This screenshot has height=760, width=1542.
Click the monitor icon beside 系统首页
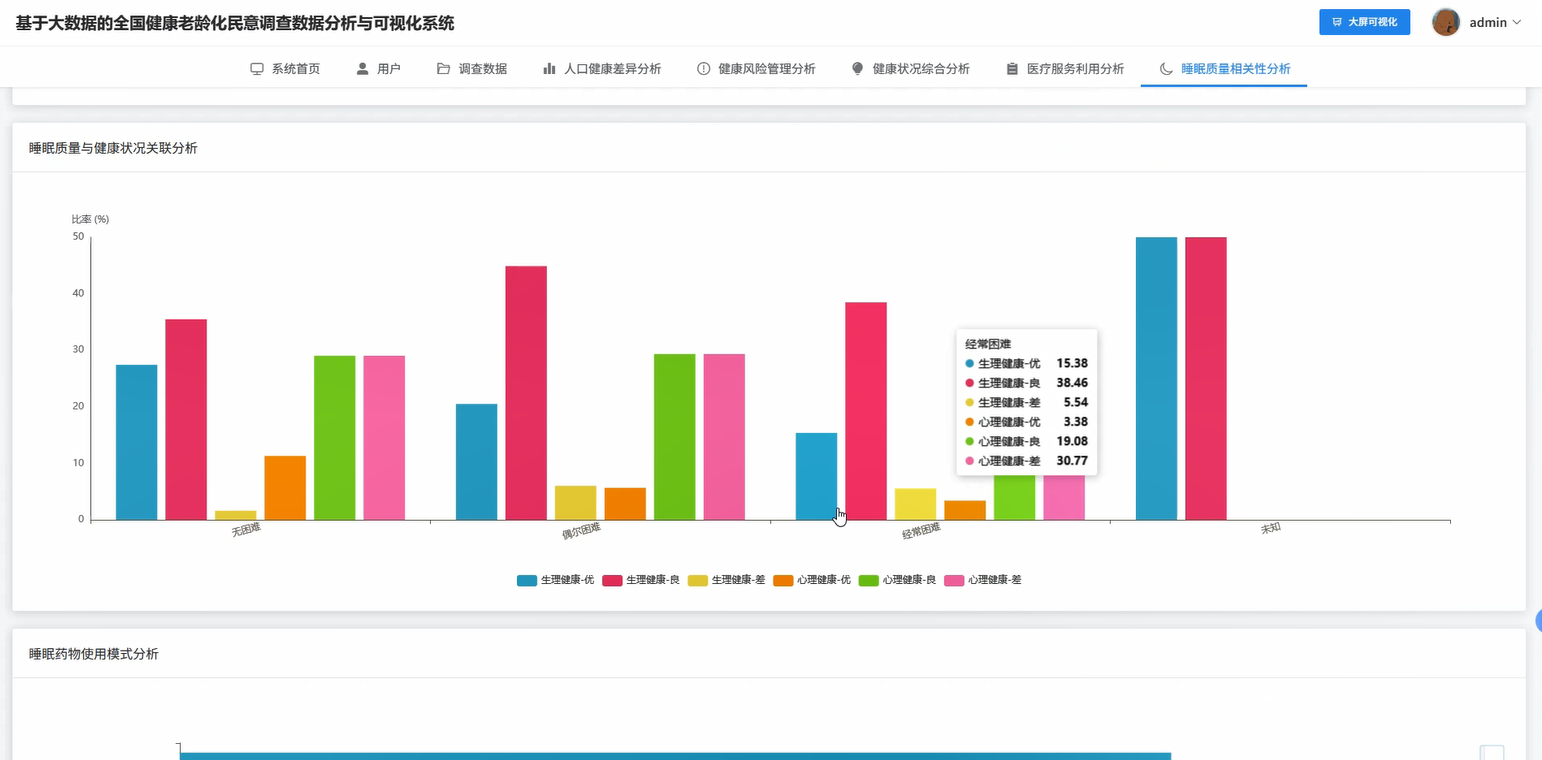pyautogui.click(x=257, y=69)
